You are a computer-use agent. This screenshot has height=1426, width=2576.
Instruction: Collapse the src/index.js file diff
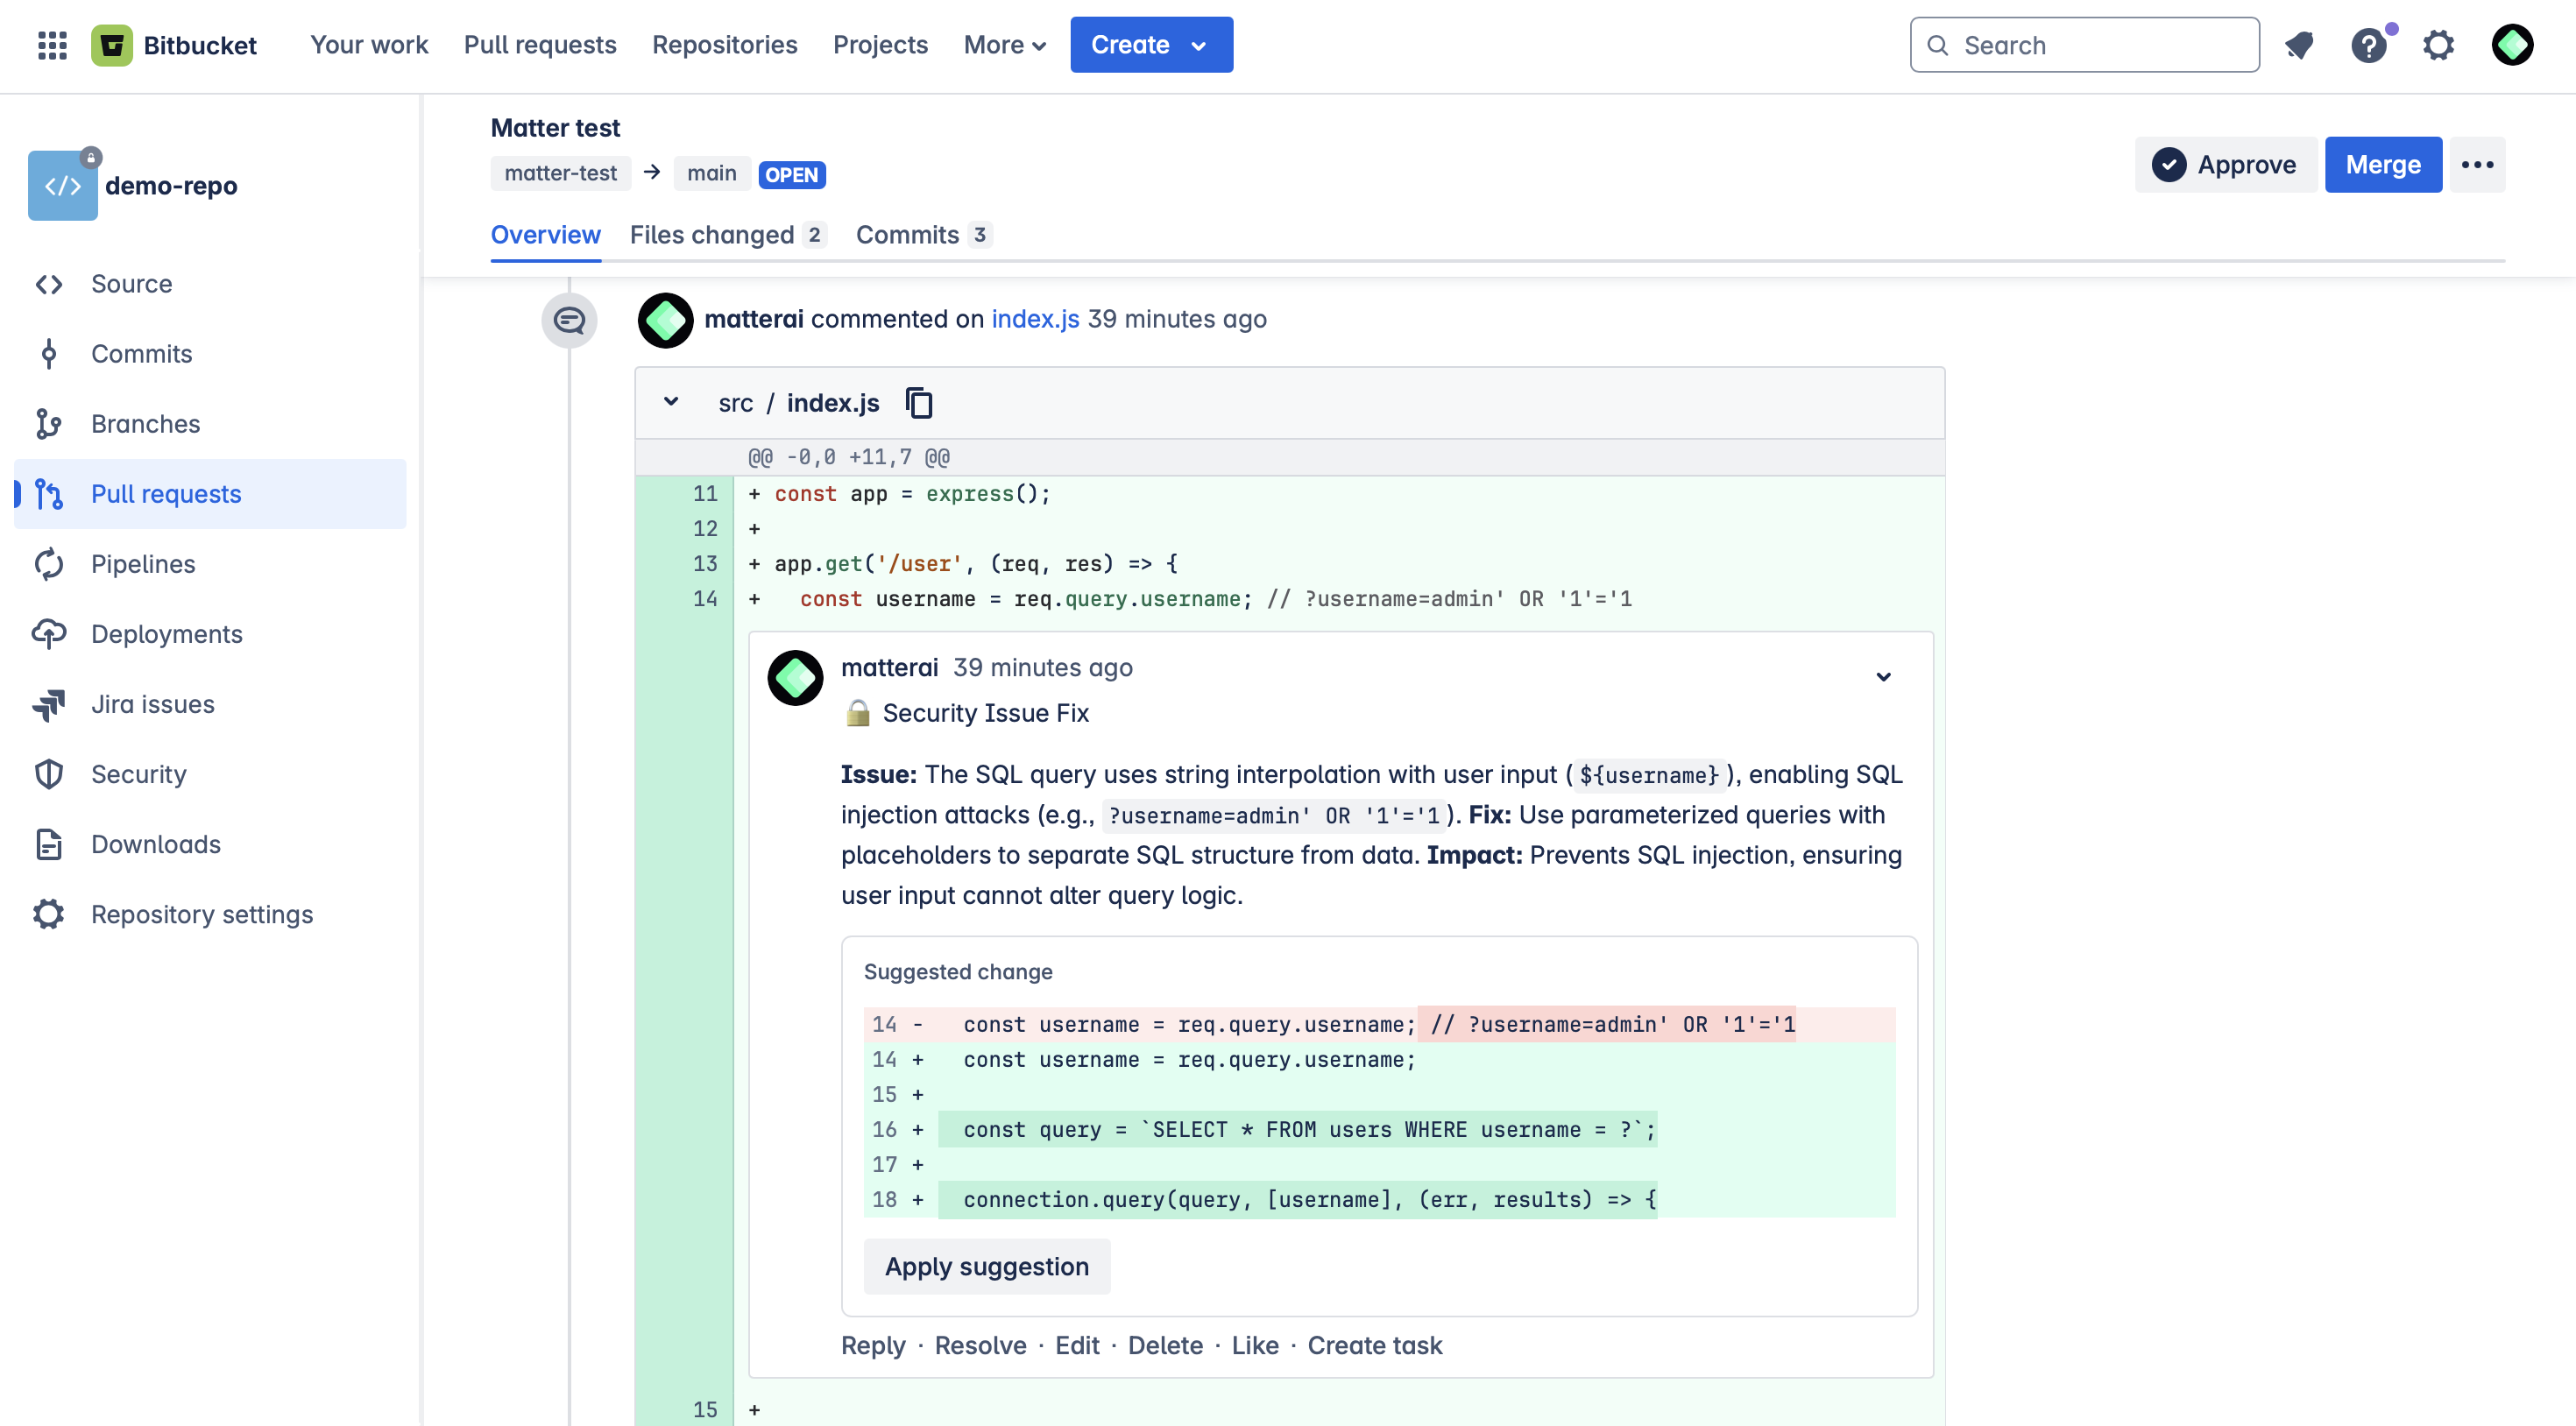click(x=671, y=402)
